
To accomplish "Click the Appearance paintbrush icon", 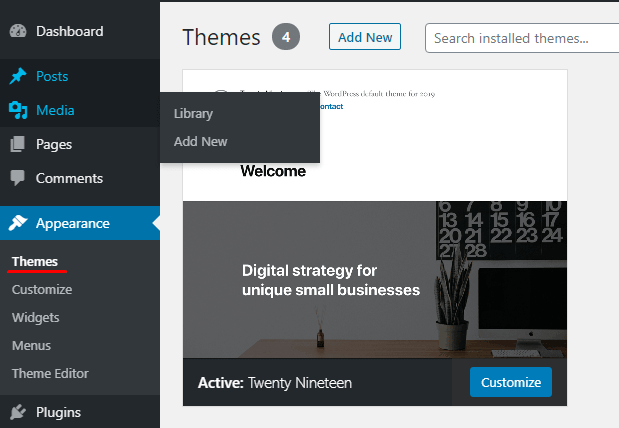I will click(18, 223).
